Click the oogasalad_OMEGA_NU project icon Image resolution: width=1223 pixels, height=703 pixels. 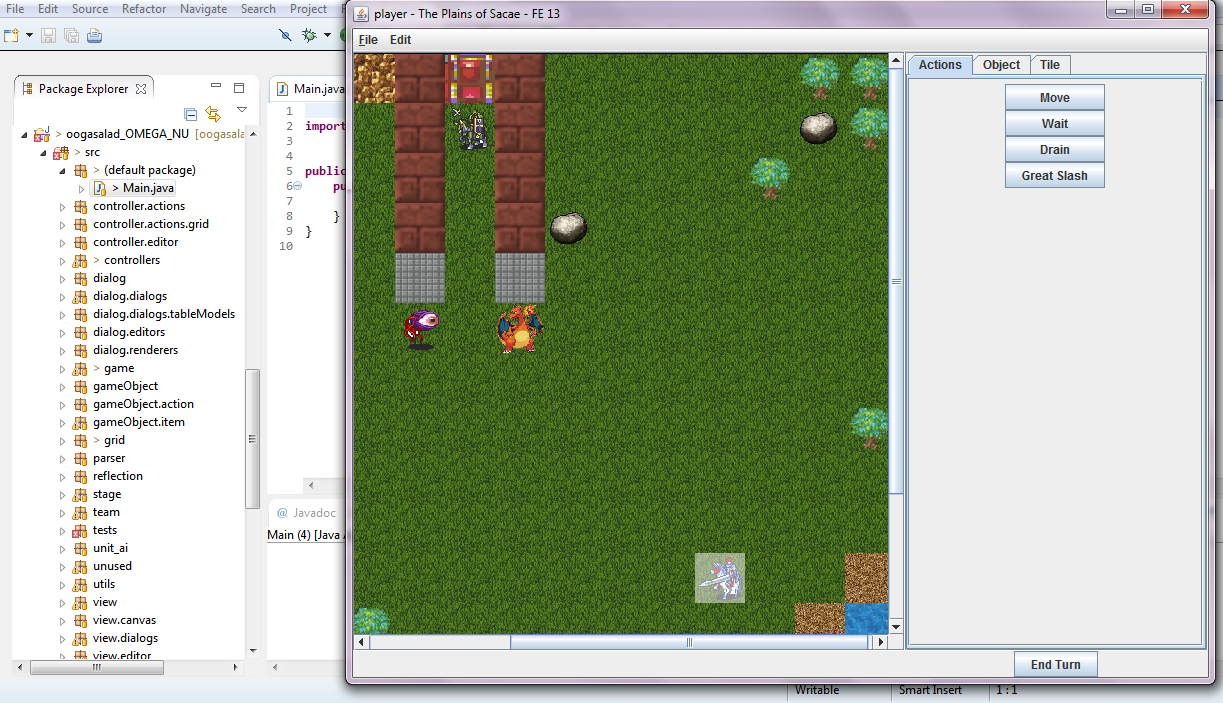pos(42,134)
